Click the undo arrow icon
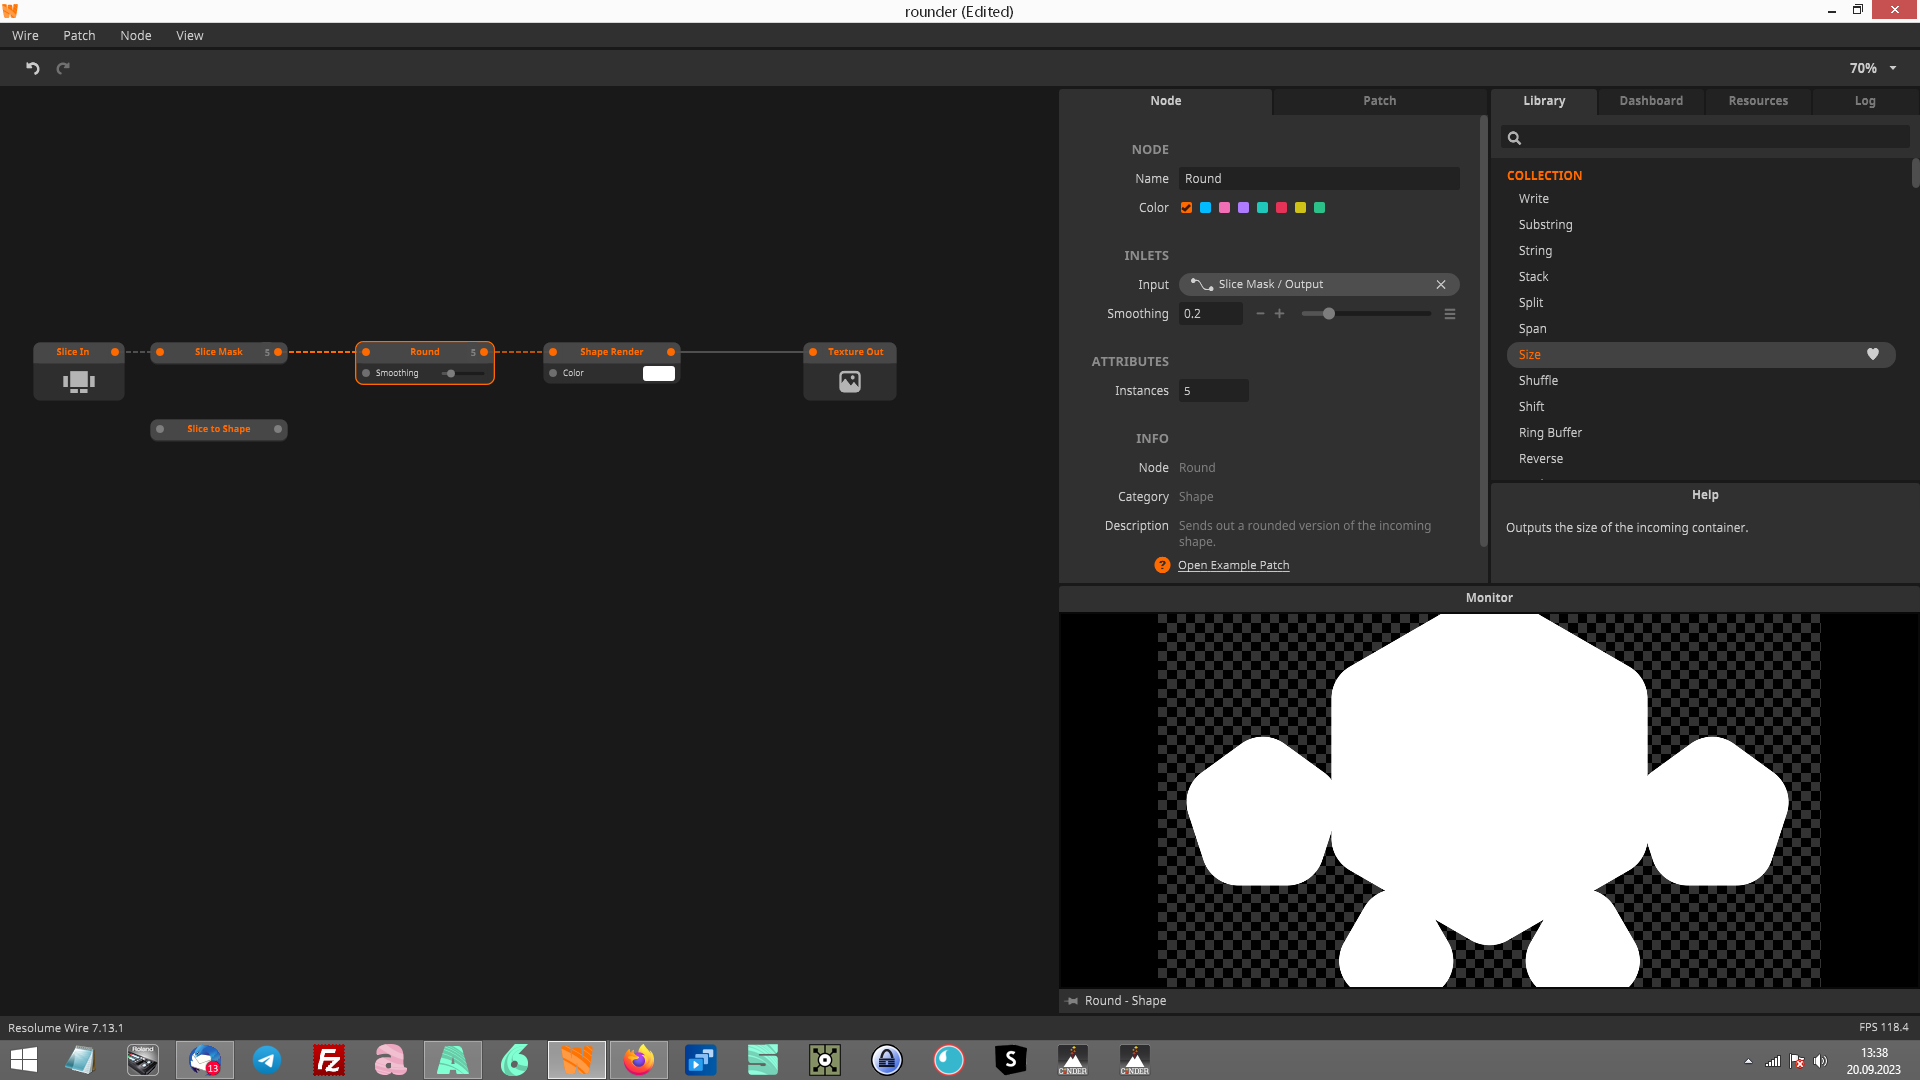Image resolution: width=1920 pixels, height=1080 pixels. pyautogui.click(x=32, y=68)
